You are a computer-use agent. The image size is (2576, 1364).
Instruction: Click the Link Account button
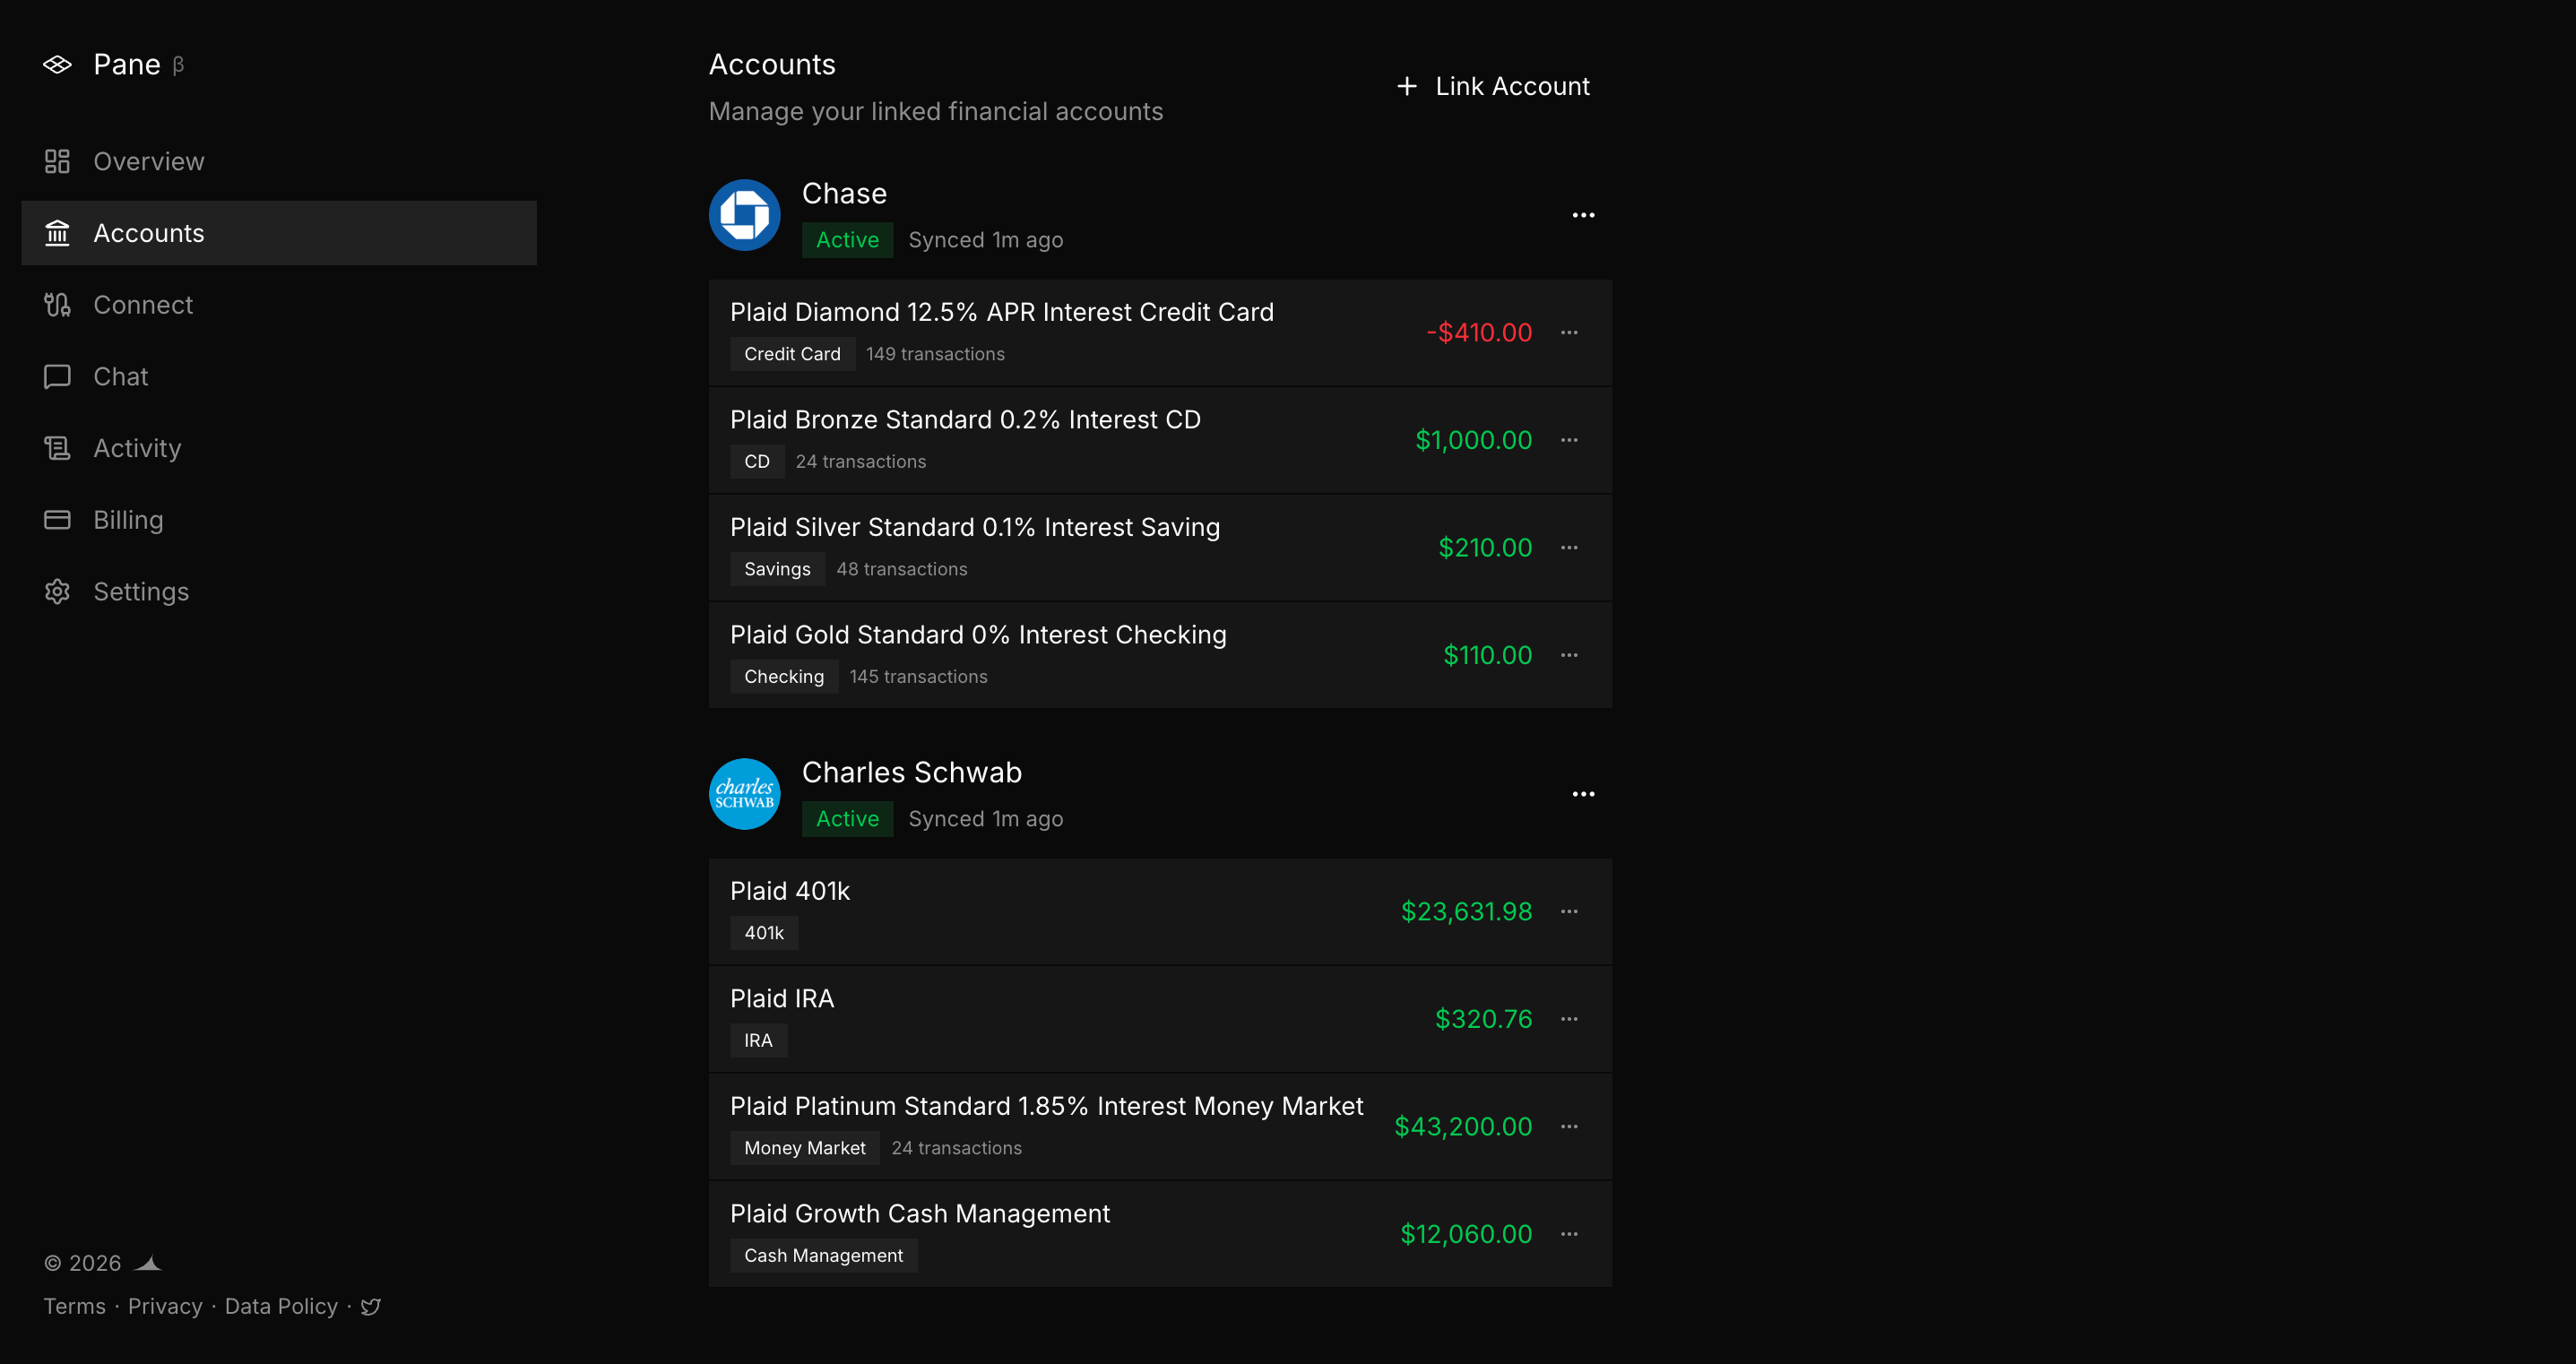point(1492,86)
